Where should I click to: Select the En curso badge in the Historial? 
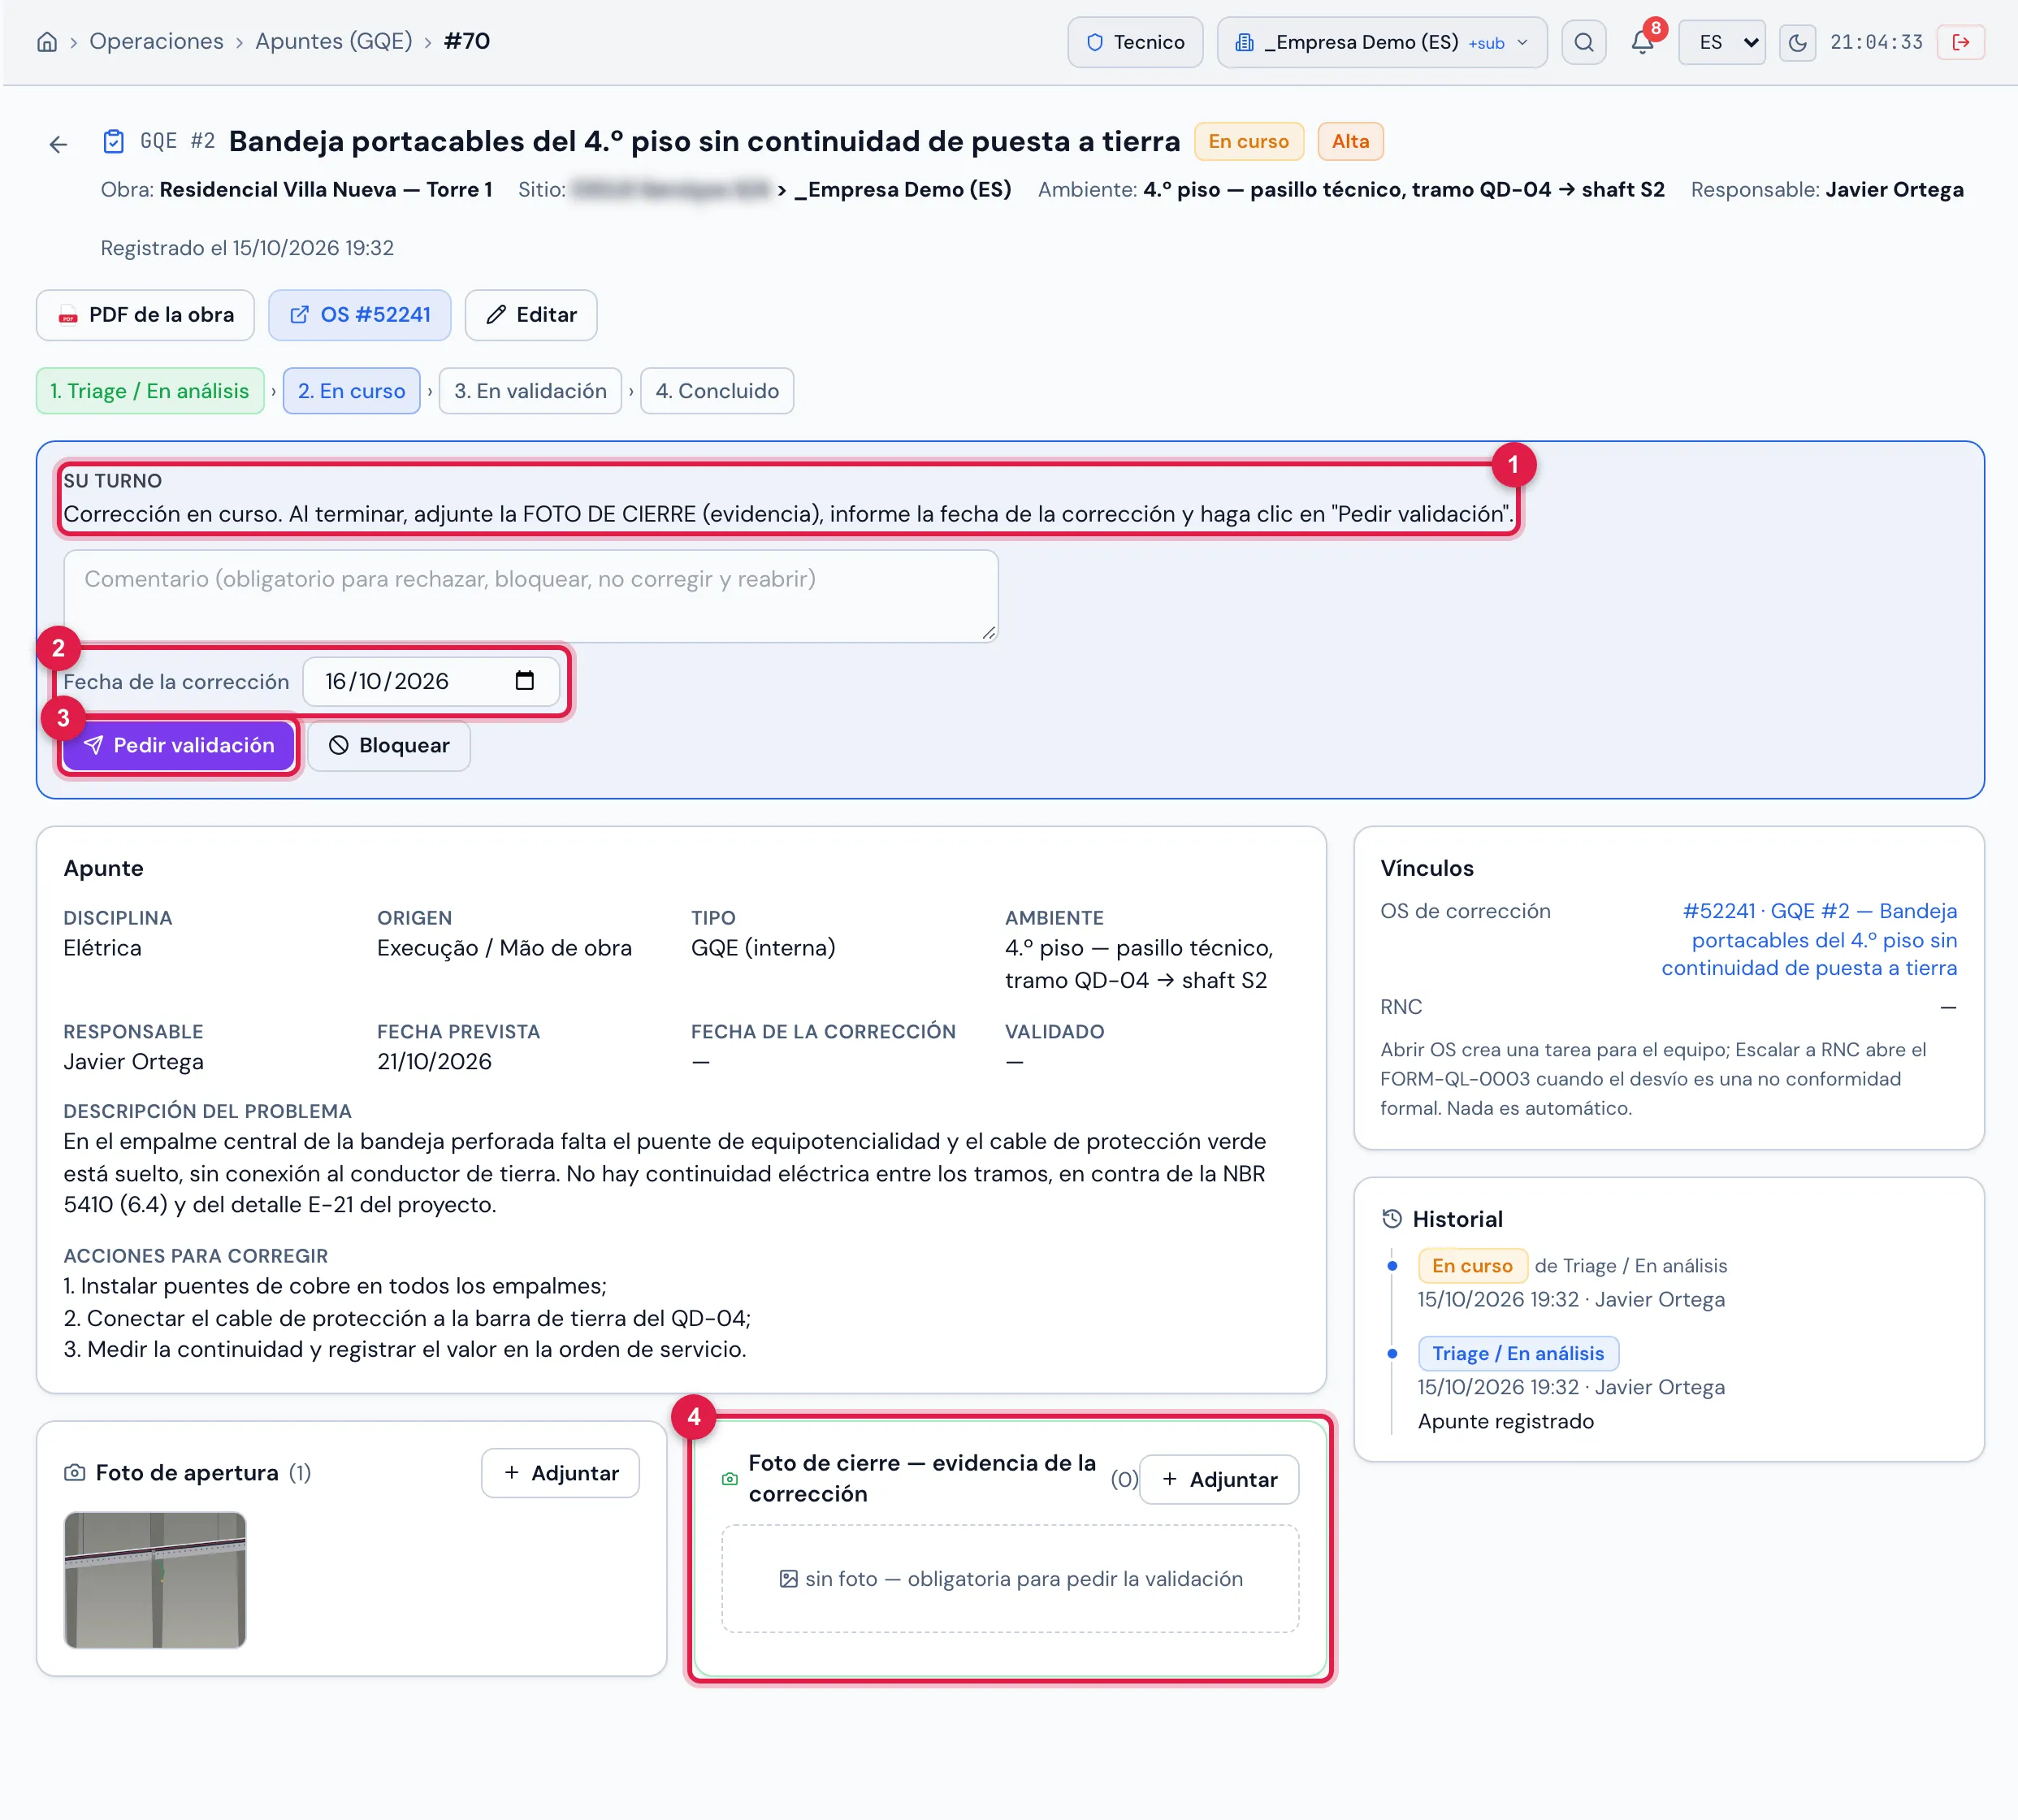click(1472, 1265)
